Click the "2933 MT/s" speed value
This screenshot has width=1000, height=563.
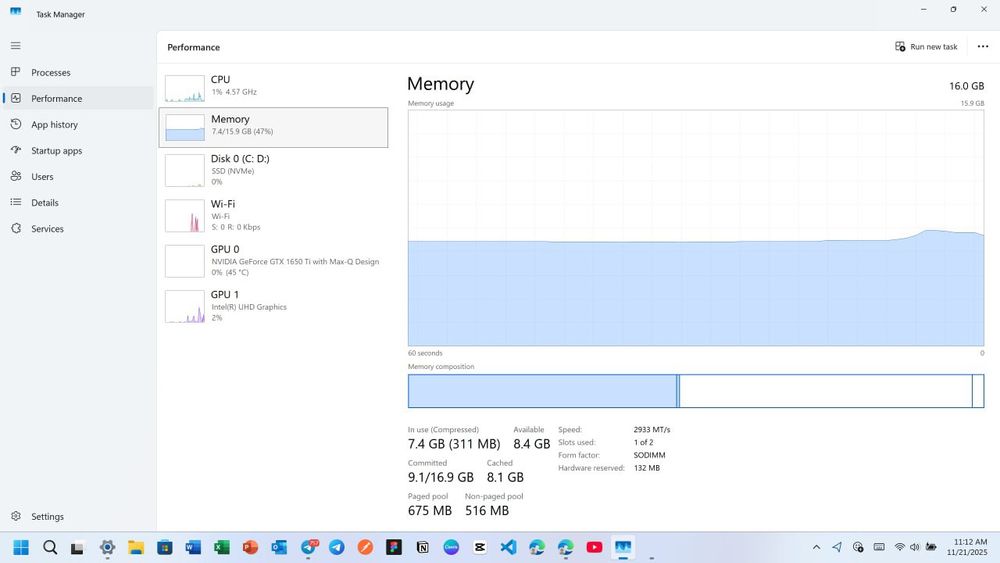point(652,430)
